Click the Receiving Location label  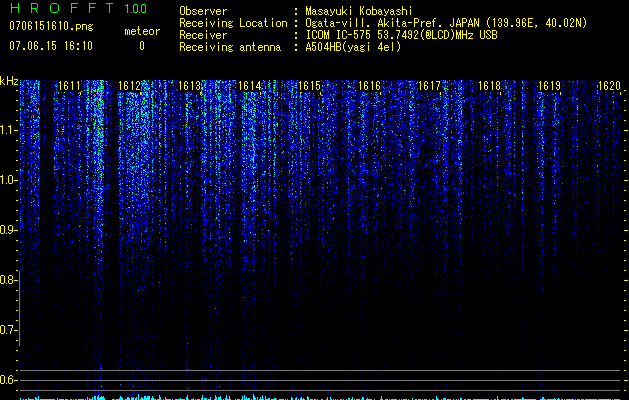click(x=233, y=23)
